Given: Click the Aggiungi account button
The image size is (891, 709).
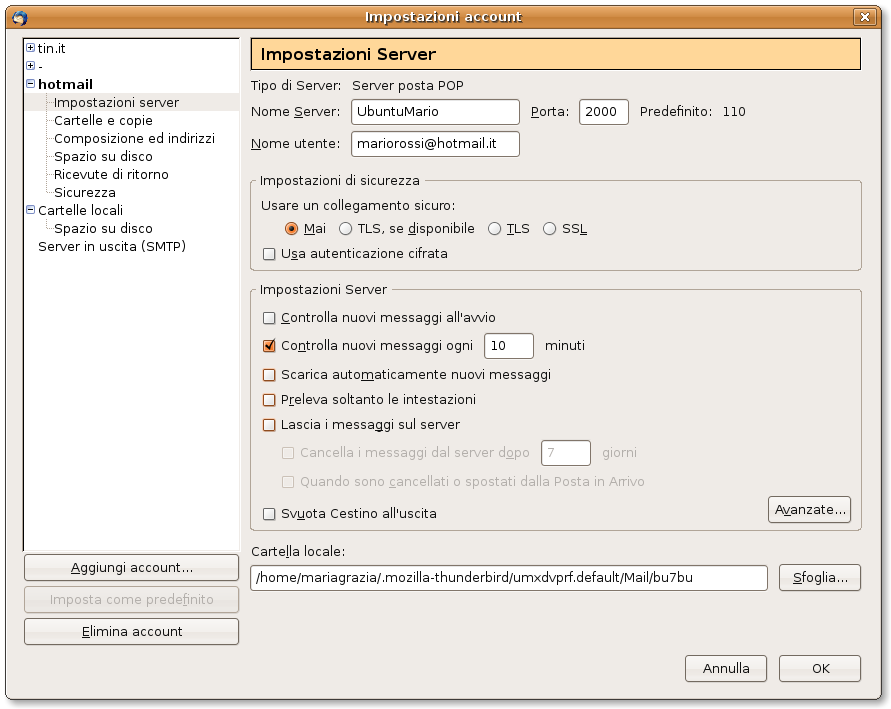Looking at the screenshot, I should (x=131, y=567).
